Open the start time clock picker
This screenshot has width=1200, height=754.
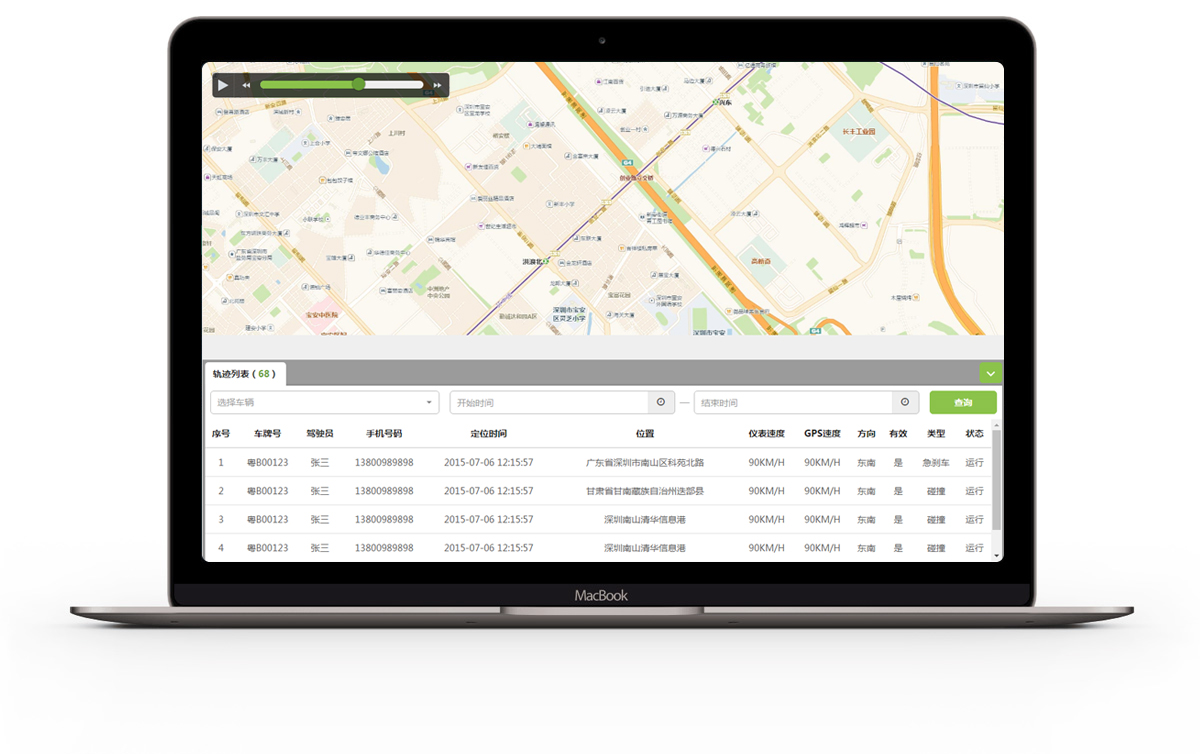pyautogui.click(x=660, y=402)
